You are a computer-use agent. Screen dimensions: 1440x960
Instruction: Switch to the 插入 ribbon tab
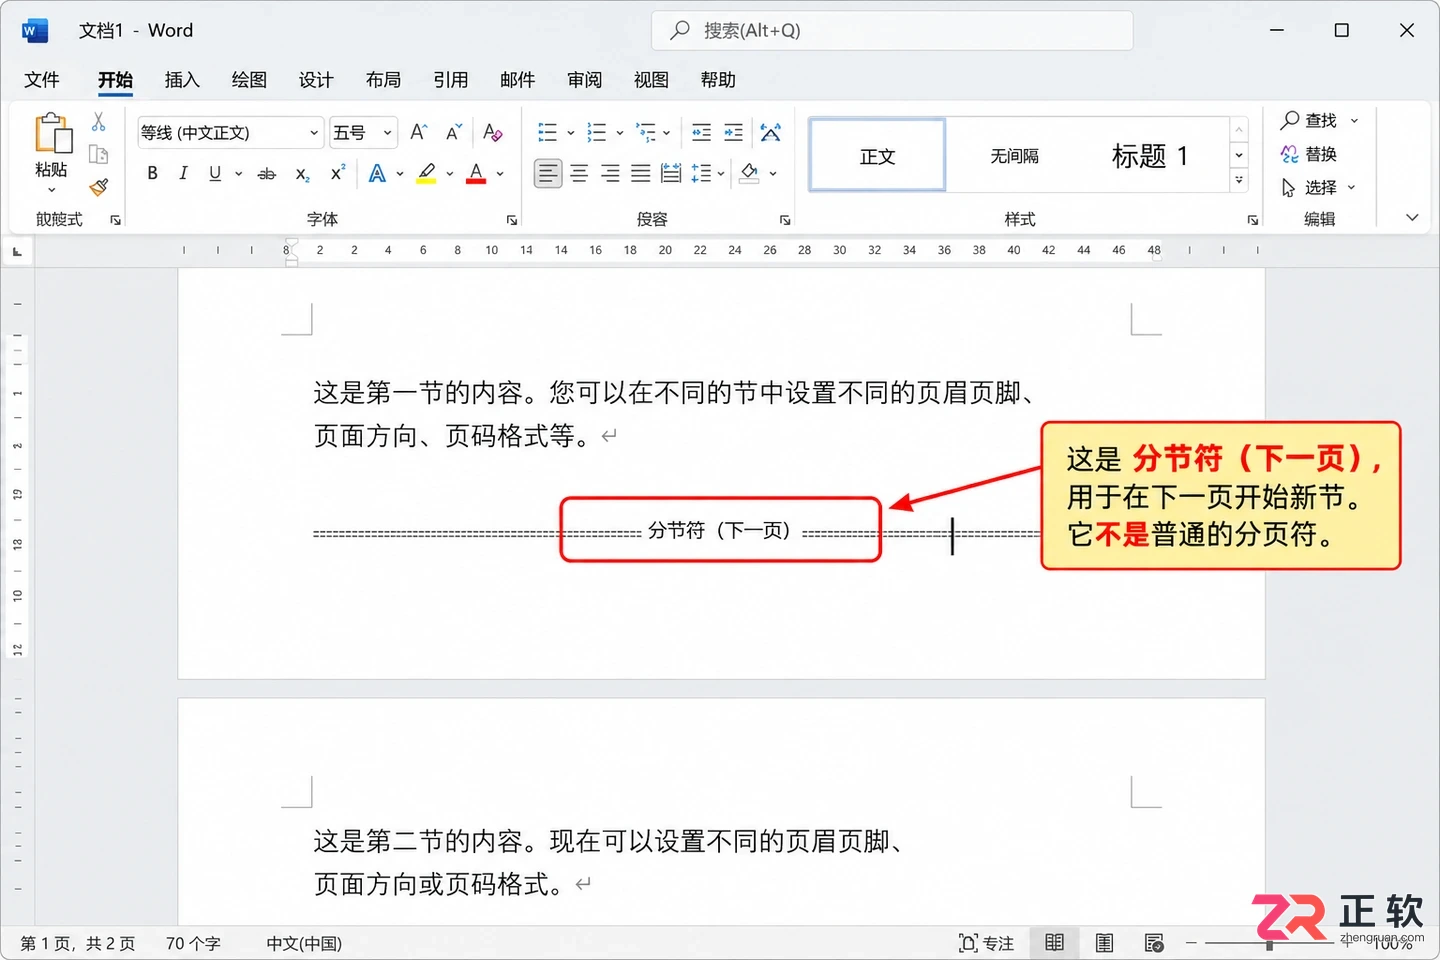click(182, 80)
